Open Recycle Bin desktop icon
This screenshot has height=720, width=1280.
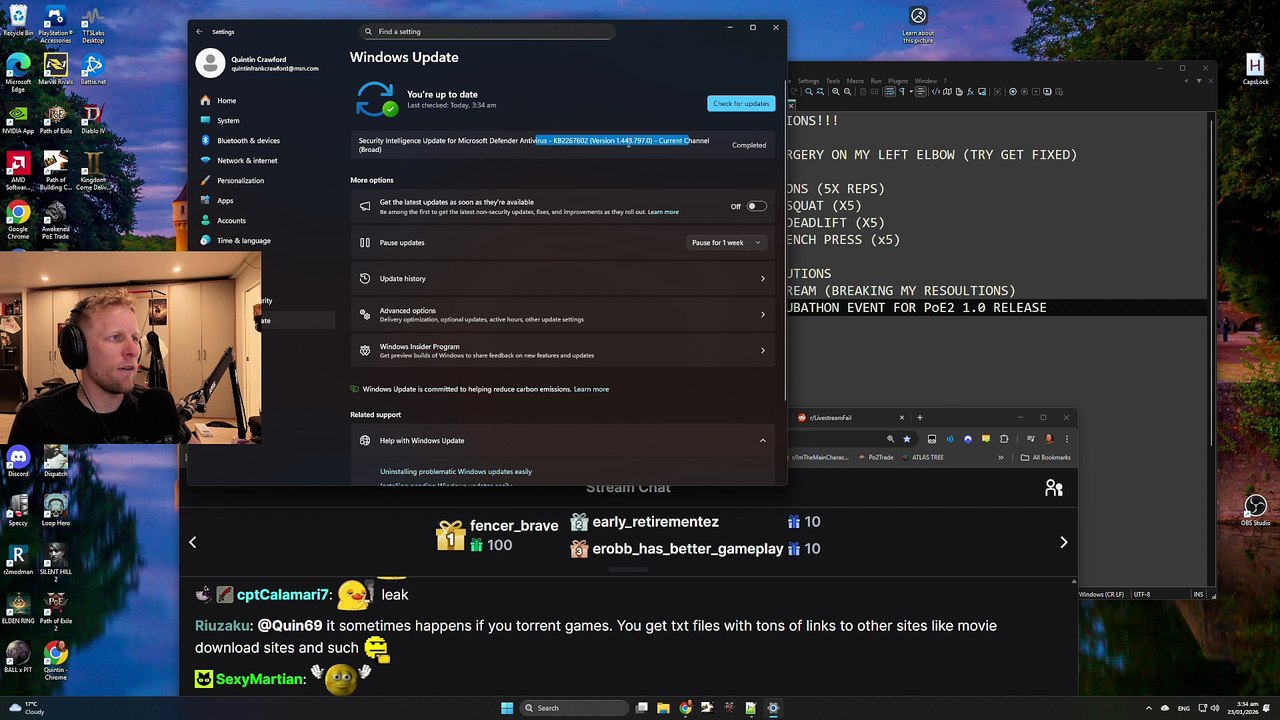[18, 22]
